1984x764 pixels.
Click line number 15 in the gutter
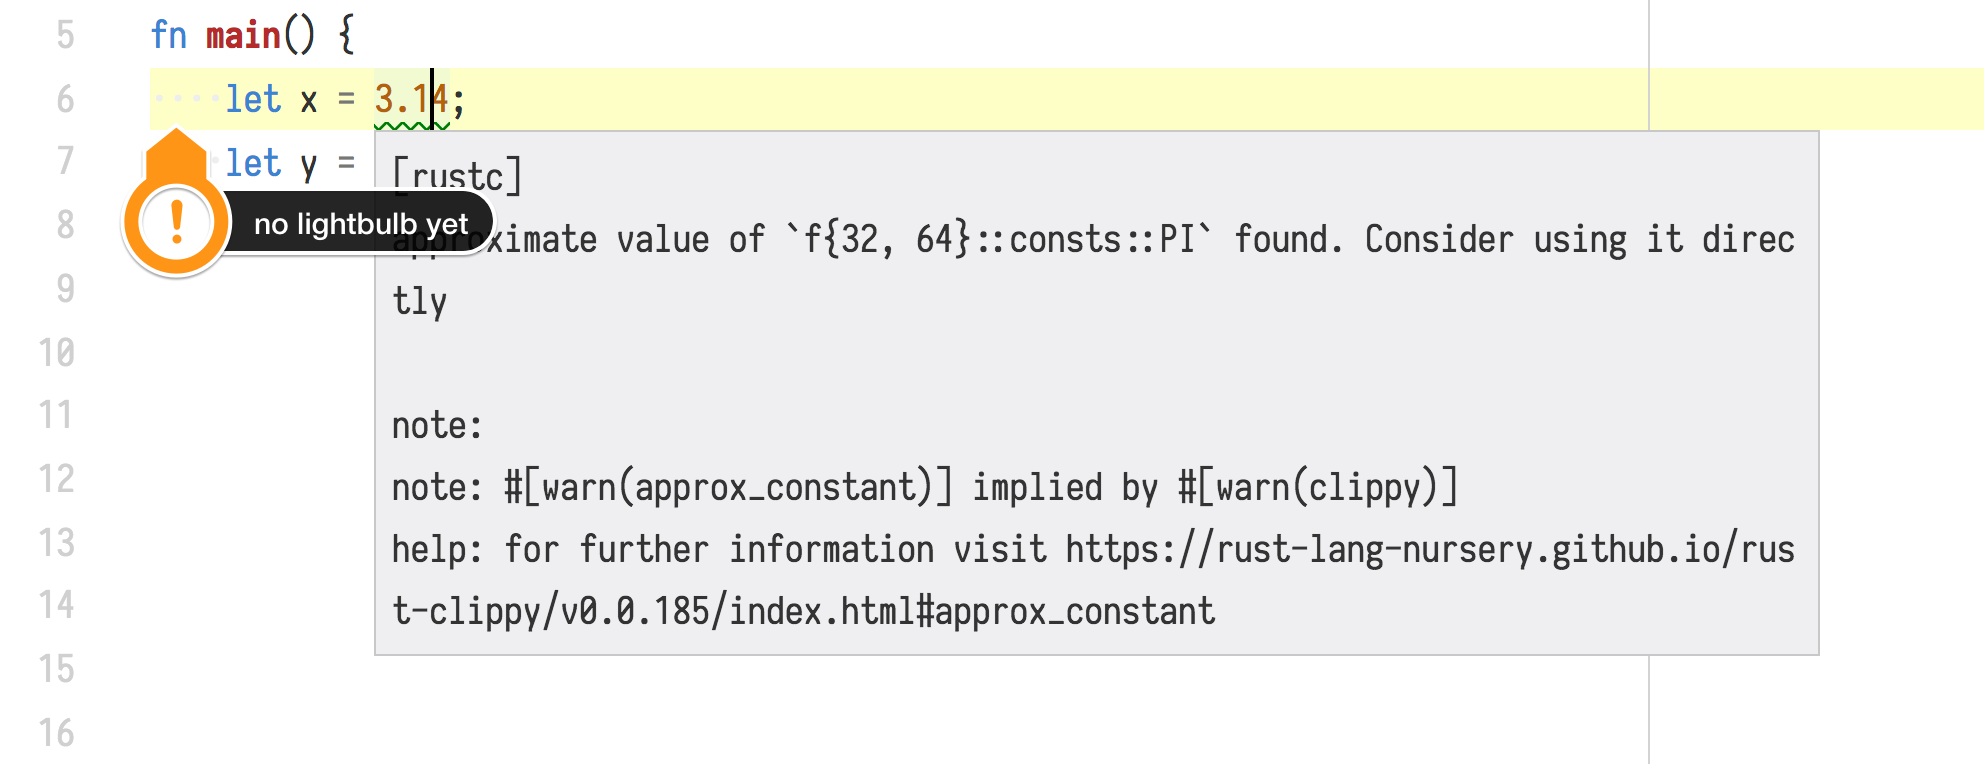[57, 669]
